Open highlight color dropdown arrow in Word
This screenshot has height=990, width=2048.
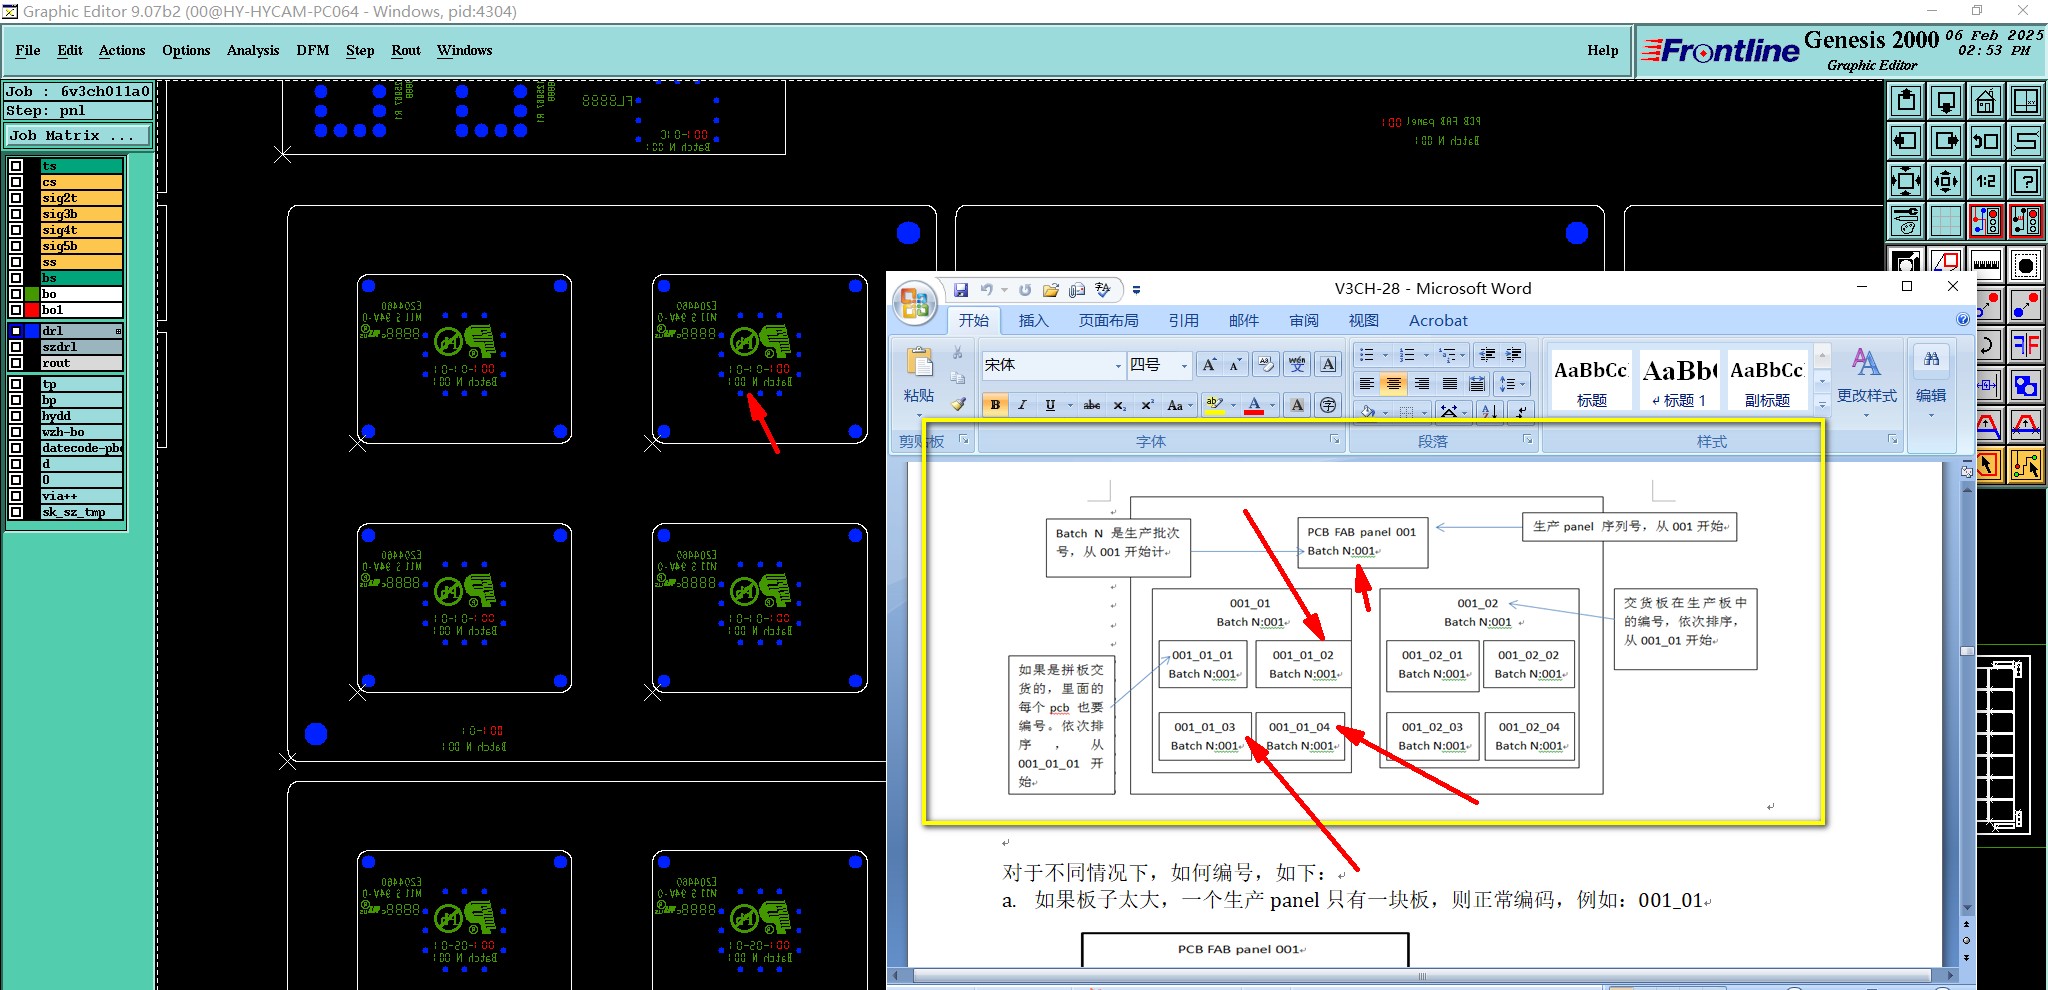coord(1233,405)
